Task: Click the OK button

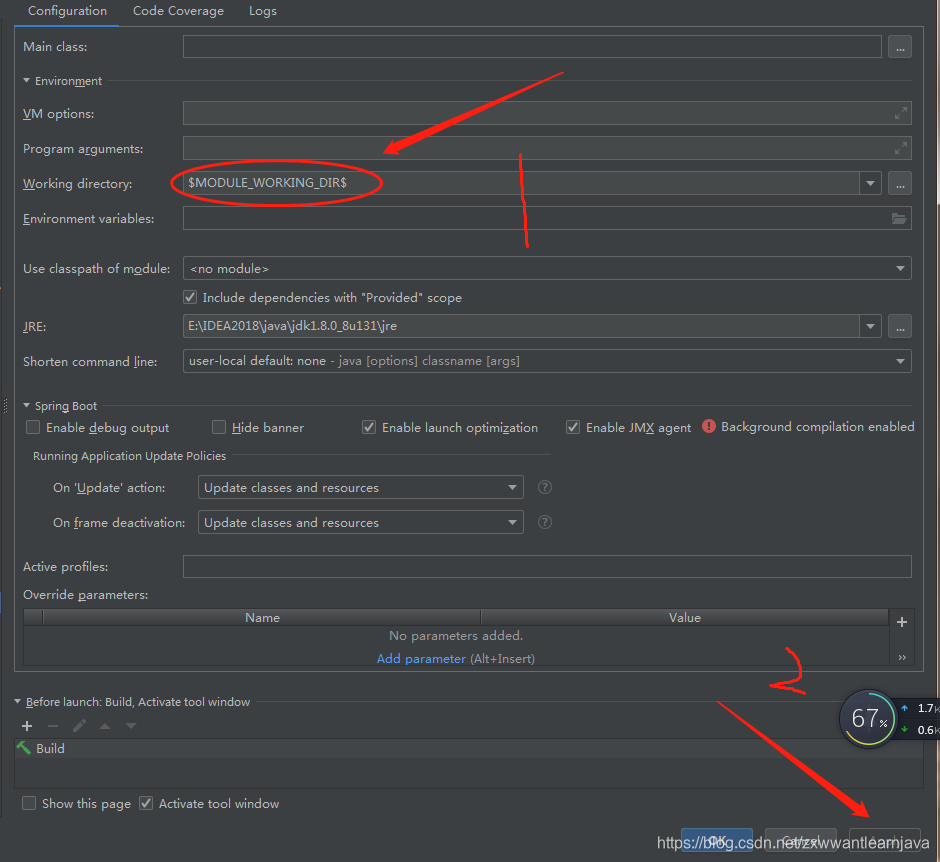Action: [717, 840]
